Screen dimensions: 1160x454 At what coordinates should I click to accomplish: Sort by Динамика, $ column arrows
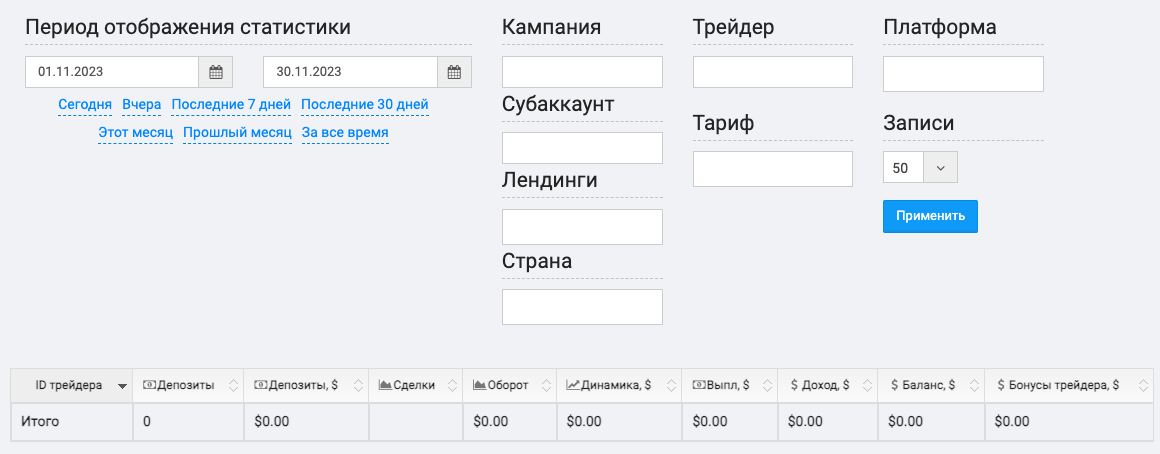pyautogui.click(x=671, y=385)
